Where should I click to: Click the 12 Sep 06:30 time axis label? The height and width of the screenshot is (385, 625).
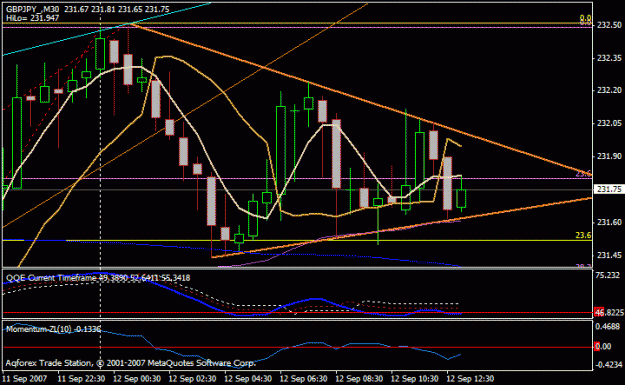click(x=303, y=379)
